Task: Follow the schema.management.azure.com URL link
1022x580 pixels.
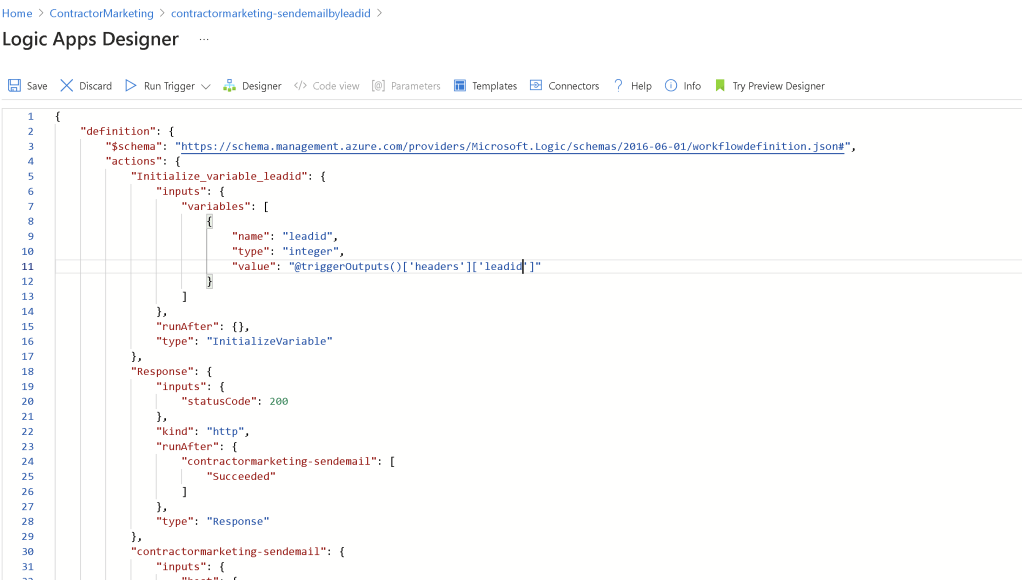Action: click(x=512, y=147)
